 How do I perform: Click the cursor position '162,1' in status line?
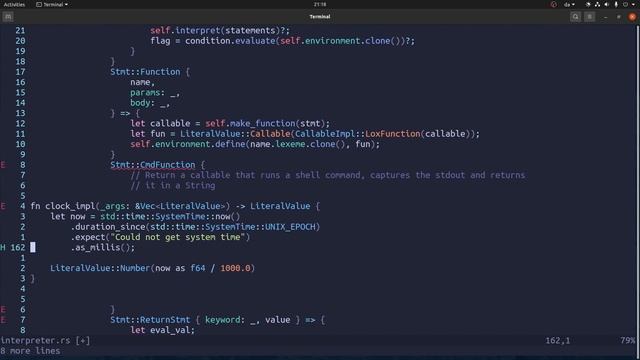(x=558, y=340)
